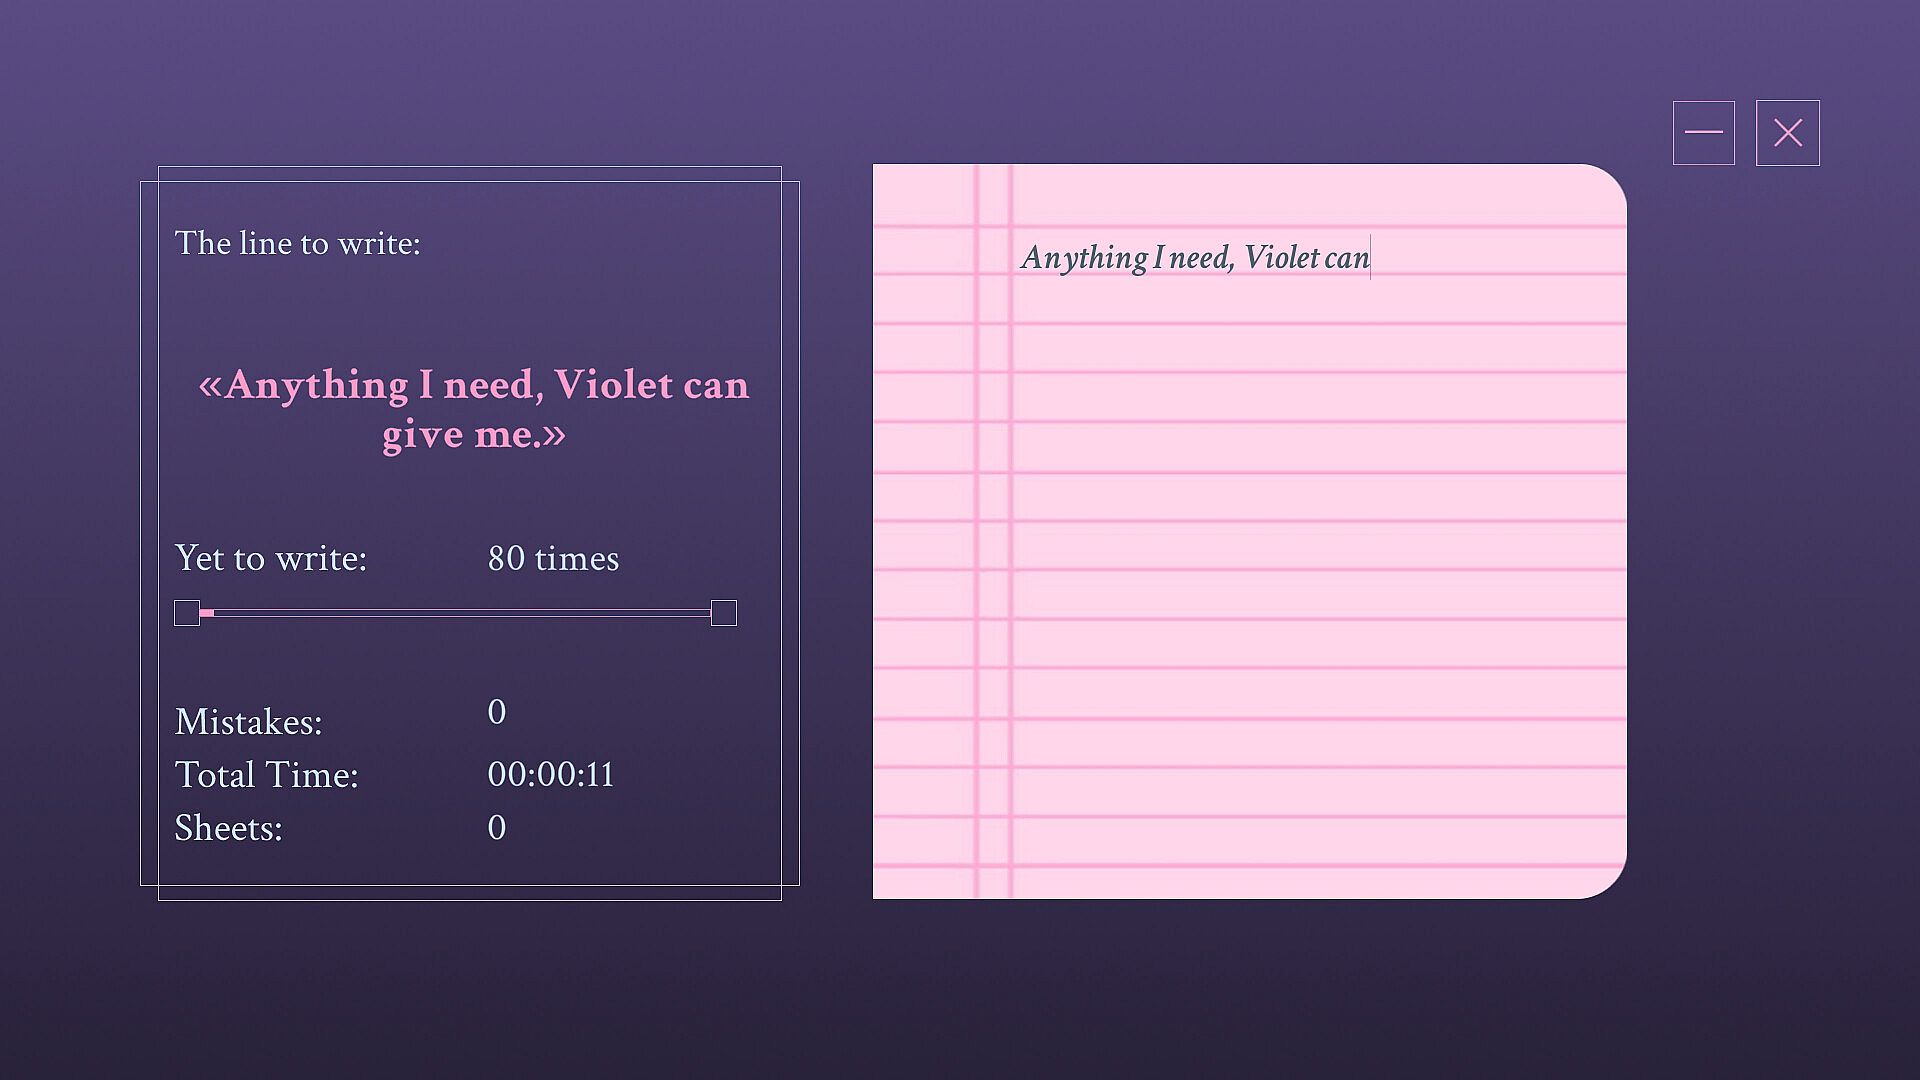Viewport: 1920px width, 1080px height.
Task: Click the Mistakes count value
Action: coord(496,712)
